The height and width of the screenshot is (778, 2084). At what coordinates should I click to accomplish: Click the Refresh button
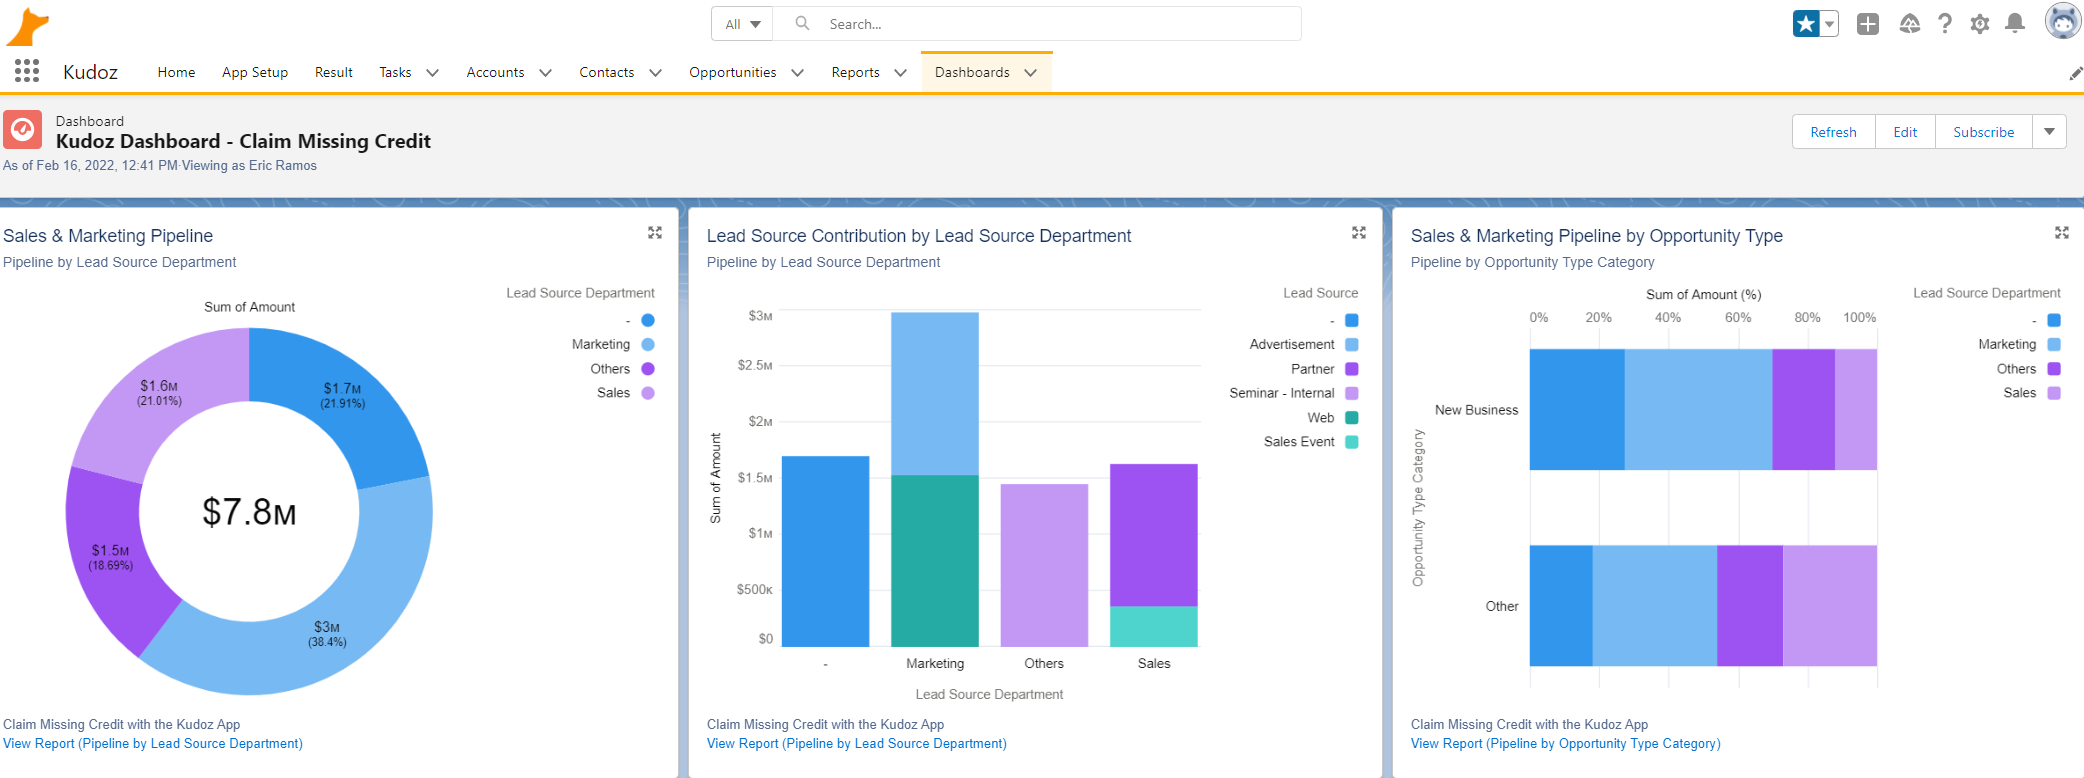(x=1833, y=132)
